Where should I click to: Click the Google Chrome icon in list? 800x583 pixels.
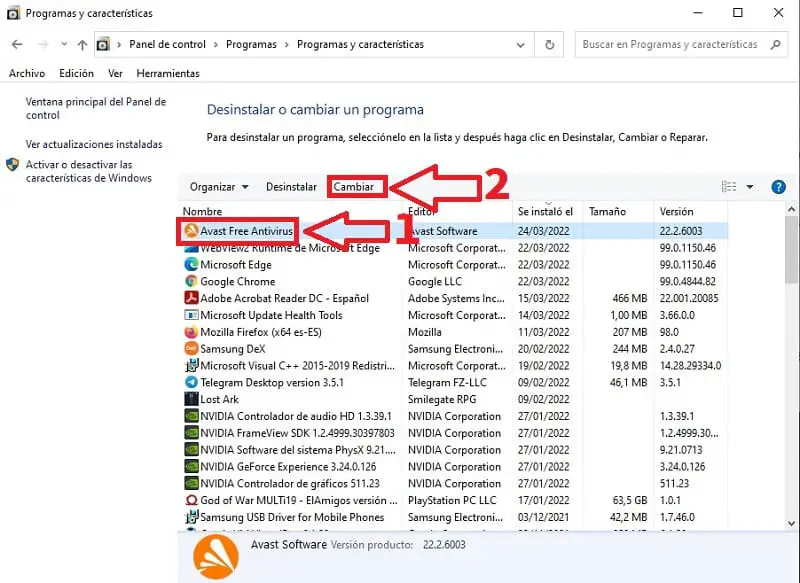coord(191,281)
